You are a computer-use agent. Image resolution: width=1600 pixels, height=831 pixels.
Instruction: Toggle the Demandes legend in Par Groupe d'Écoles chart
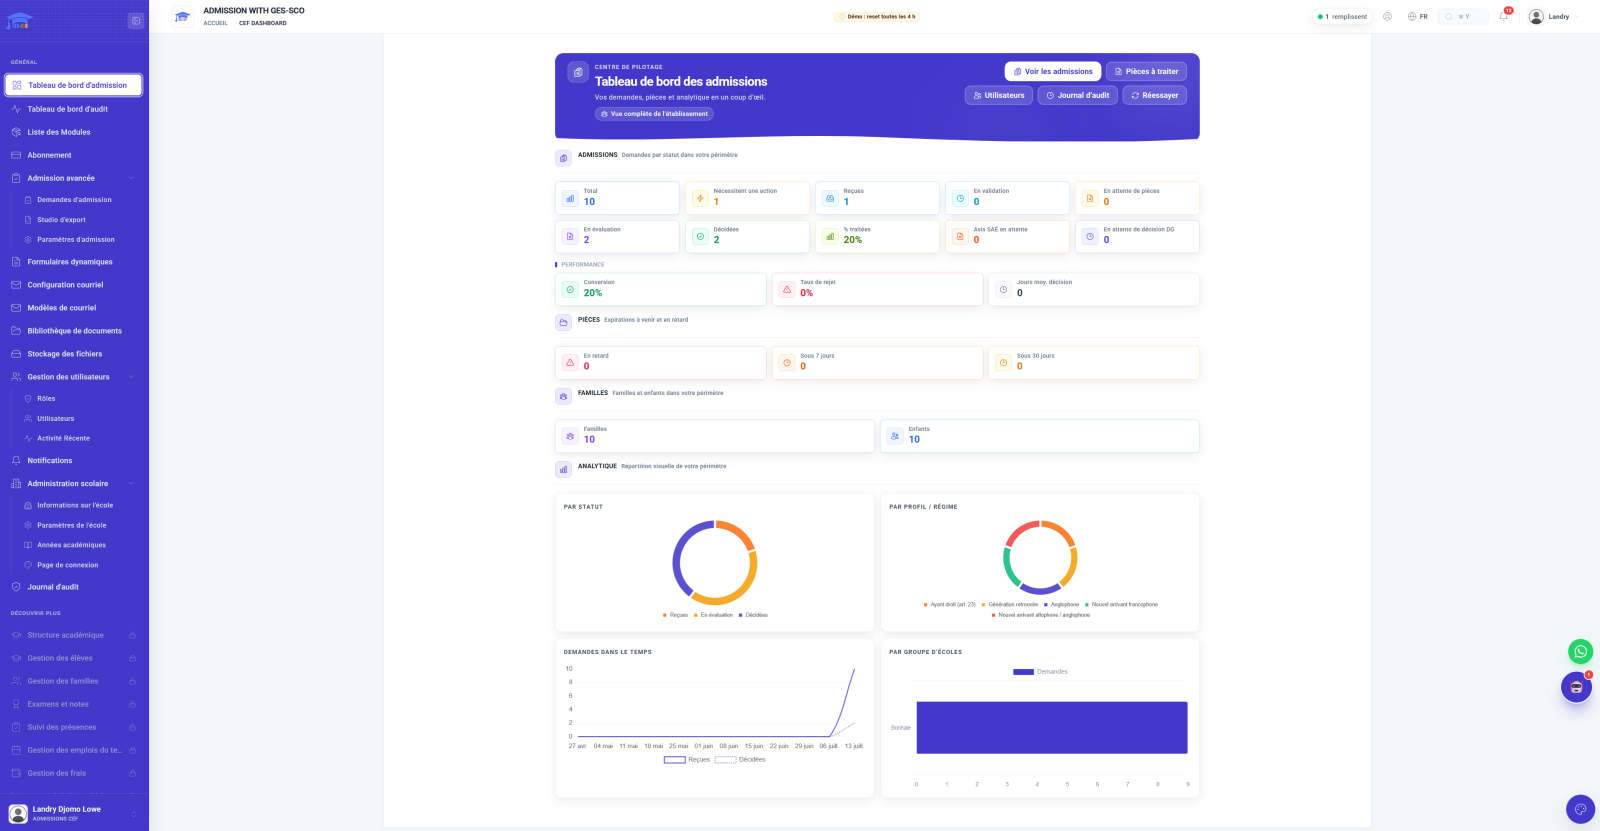click(x=1040, y=672)
